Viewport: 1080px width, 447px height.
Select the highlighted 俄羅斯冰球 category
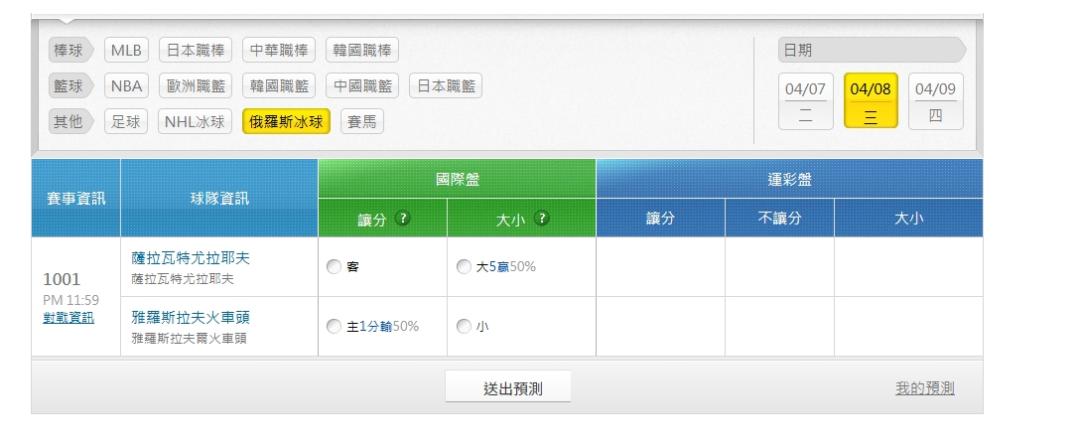pos(286,122)
